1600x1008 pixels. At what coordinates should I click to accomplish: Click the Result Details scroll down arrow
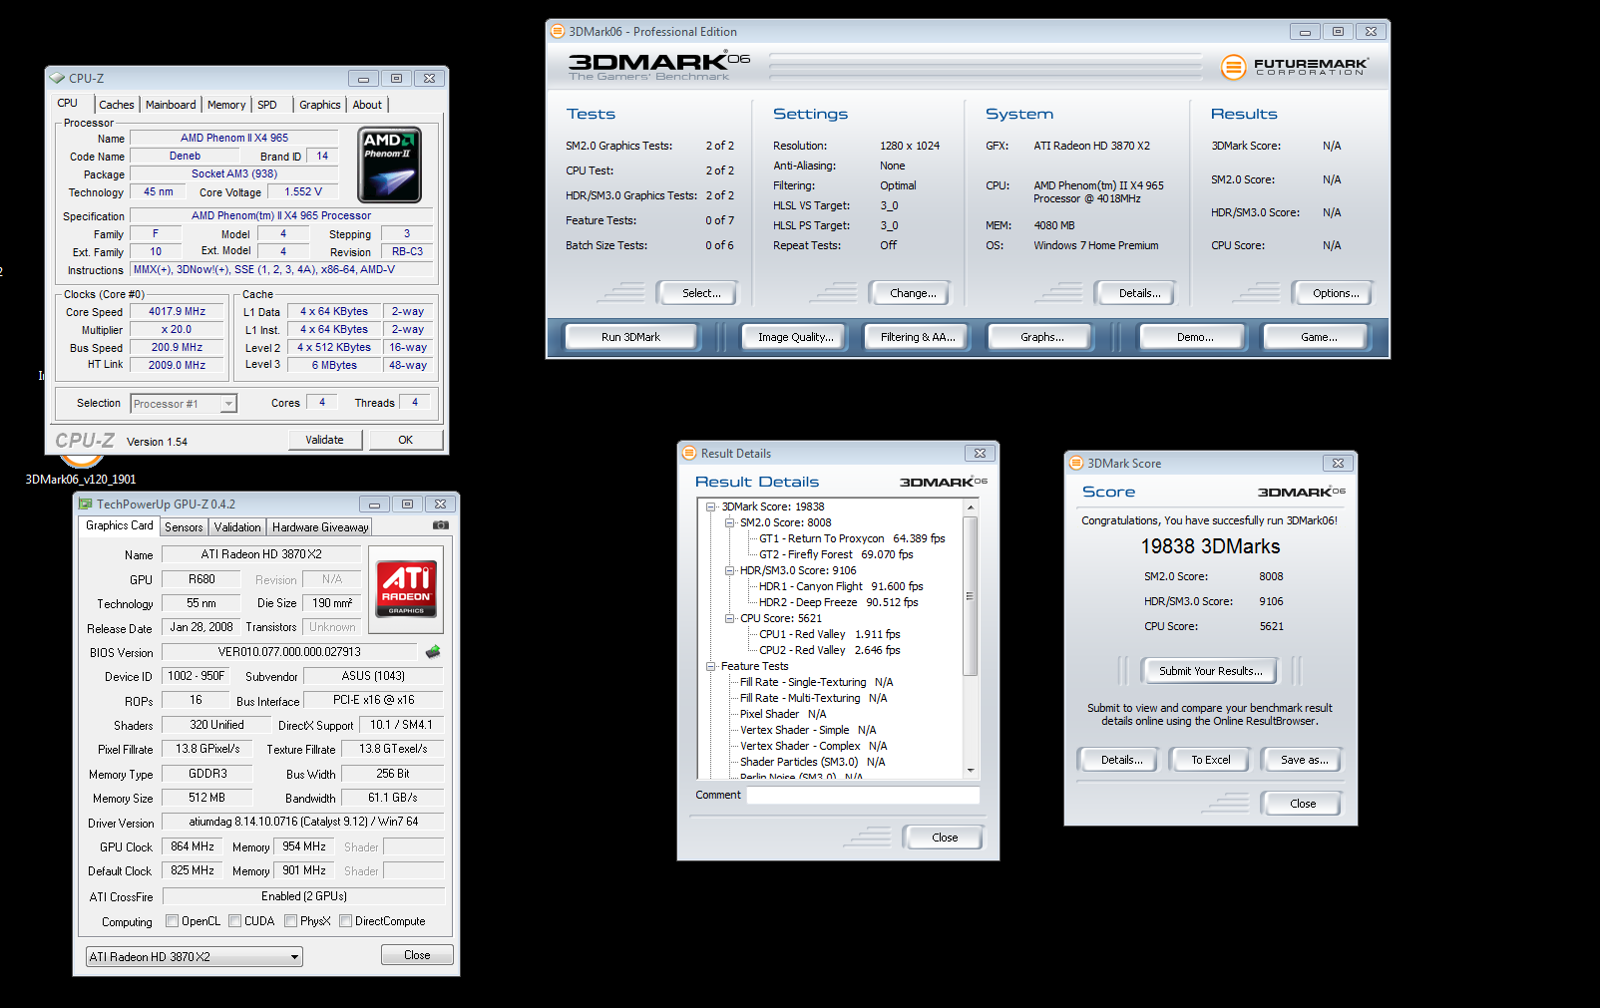coord(970,771)
